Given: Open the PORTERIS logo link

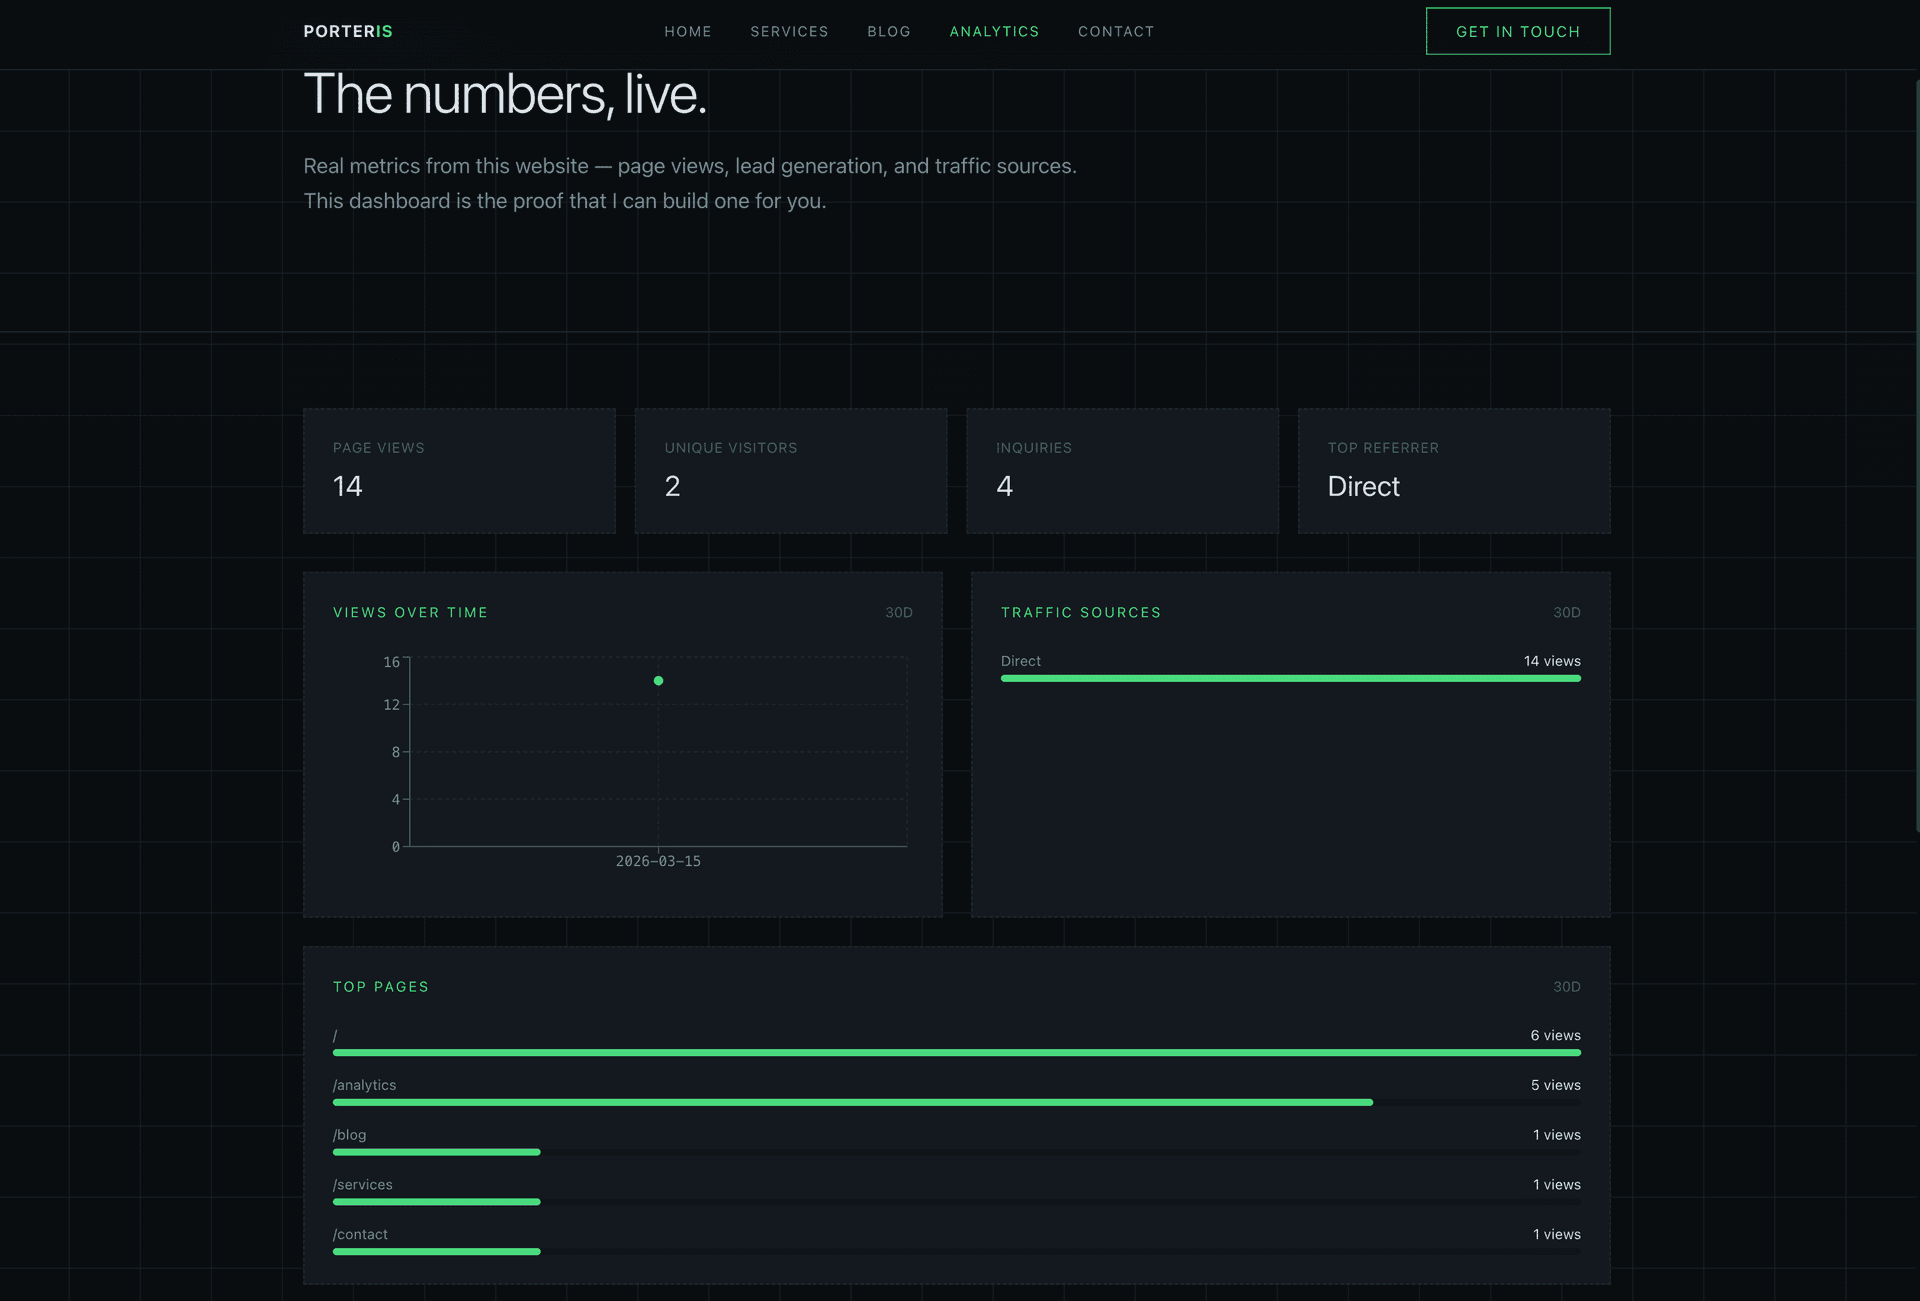Looking at the screenshot, I should click(348, 31).
